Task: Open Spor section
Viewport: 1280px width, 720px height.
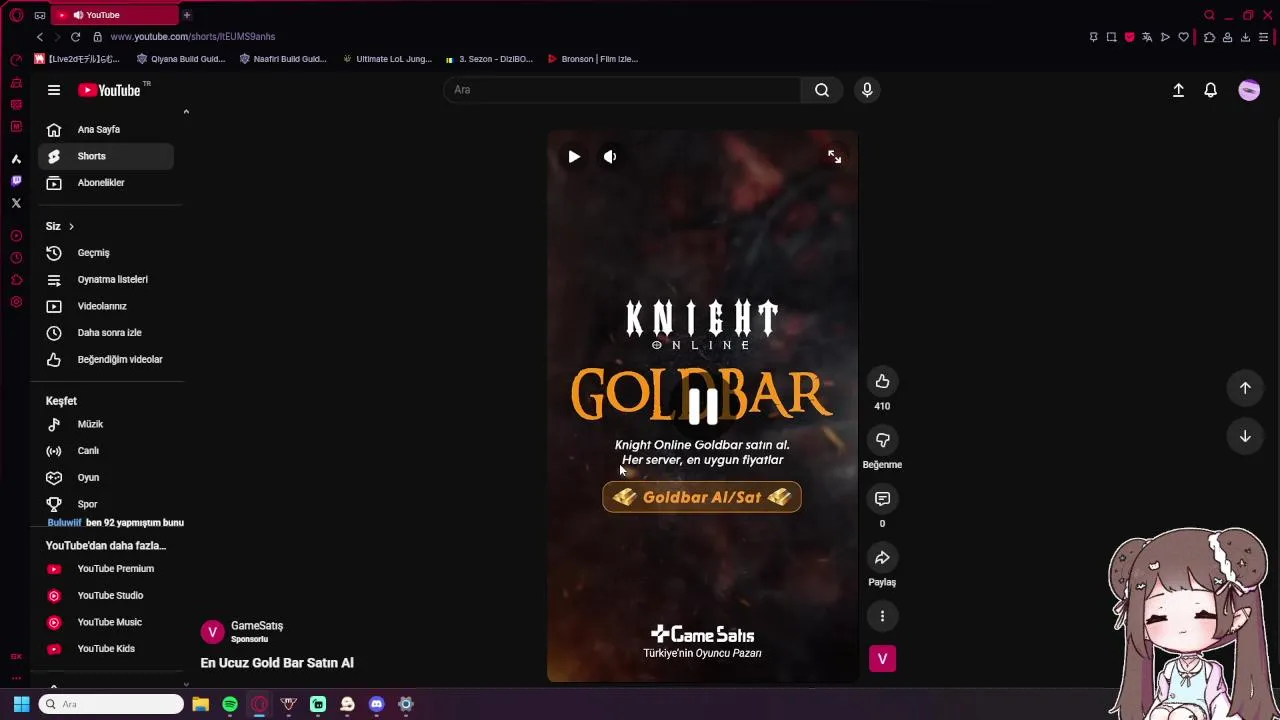Action: pos(106,504)
